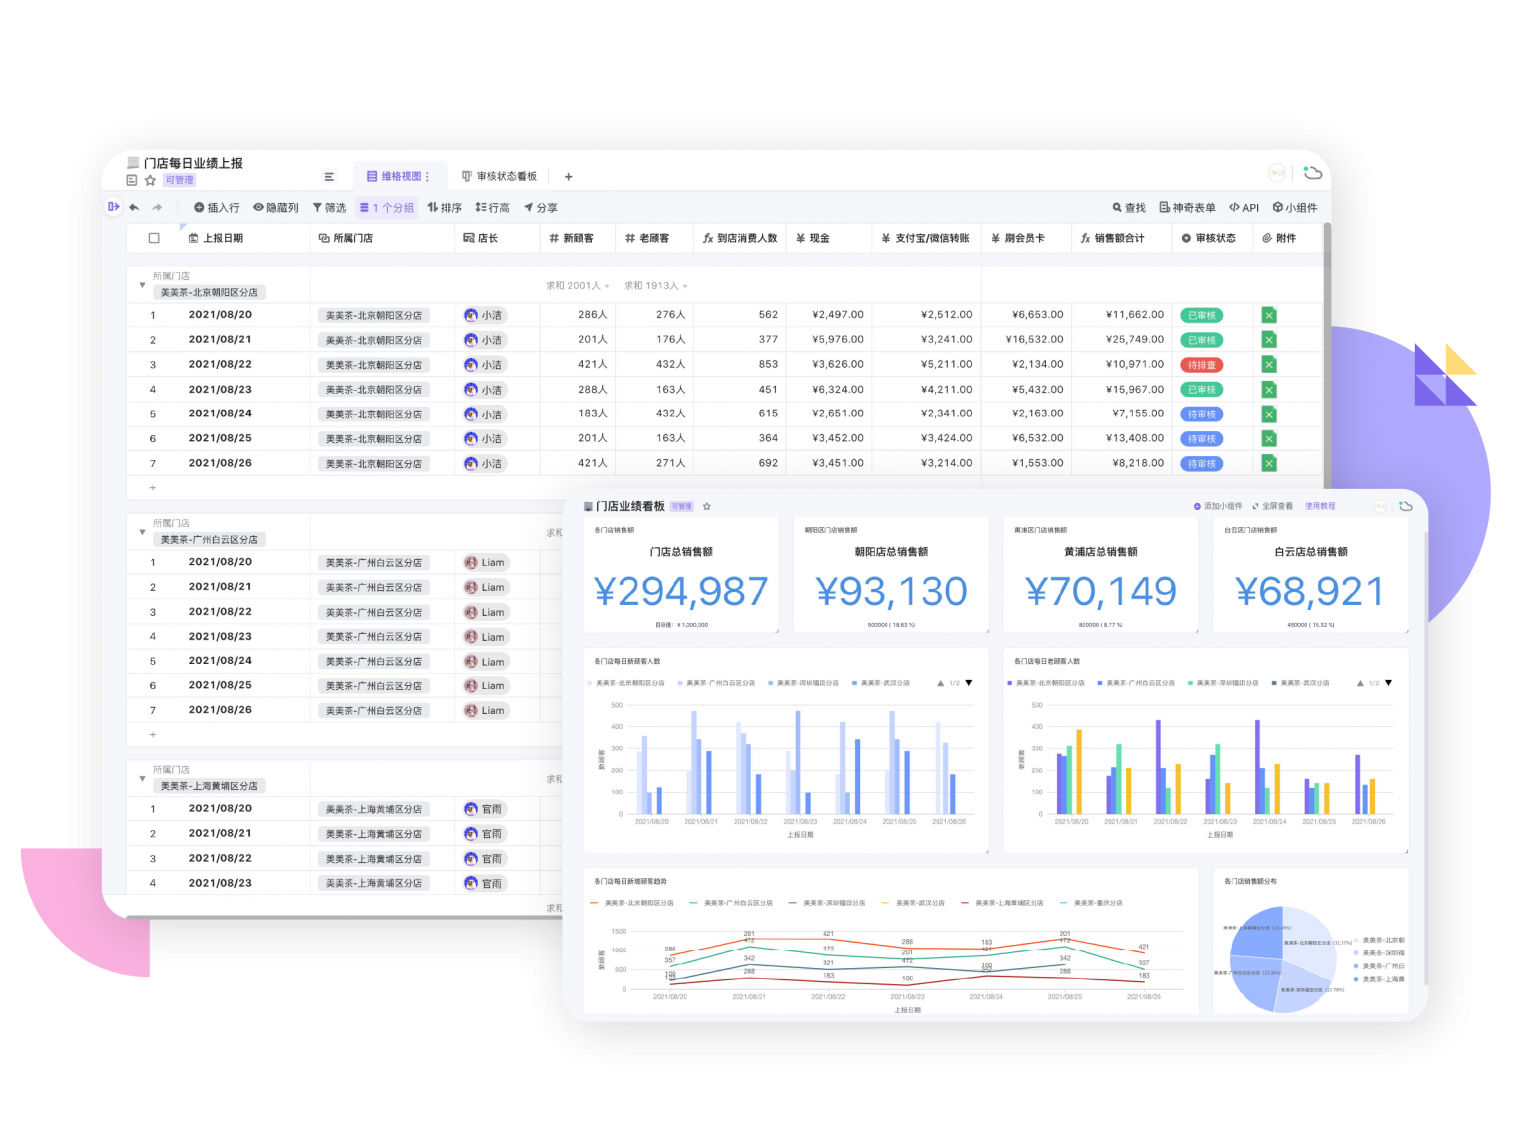Click the 全屏查看 fullscreen link

click(1273, 506)
